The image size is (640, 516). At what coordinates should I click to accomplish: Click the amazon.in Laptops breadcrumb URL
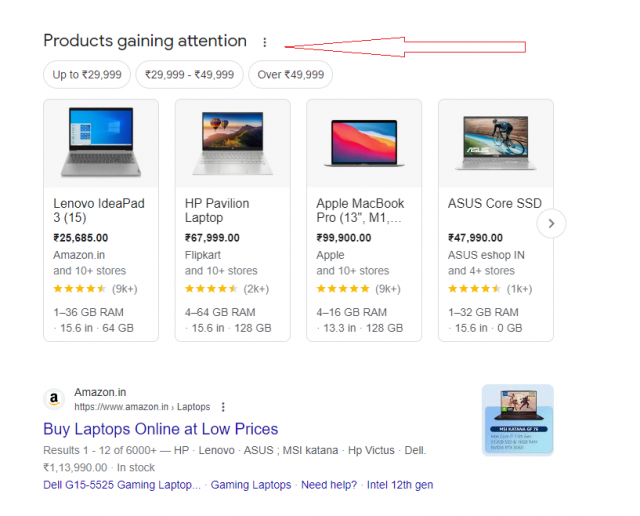coord(142,407)
